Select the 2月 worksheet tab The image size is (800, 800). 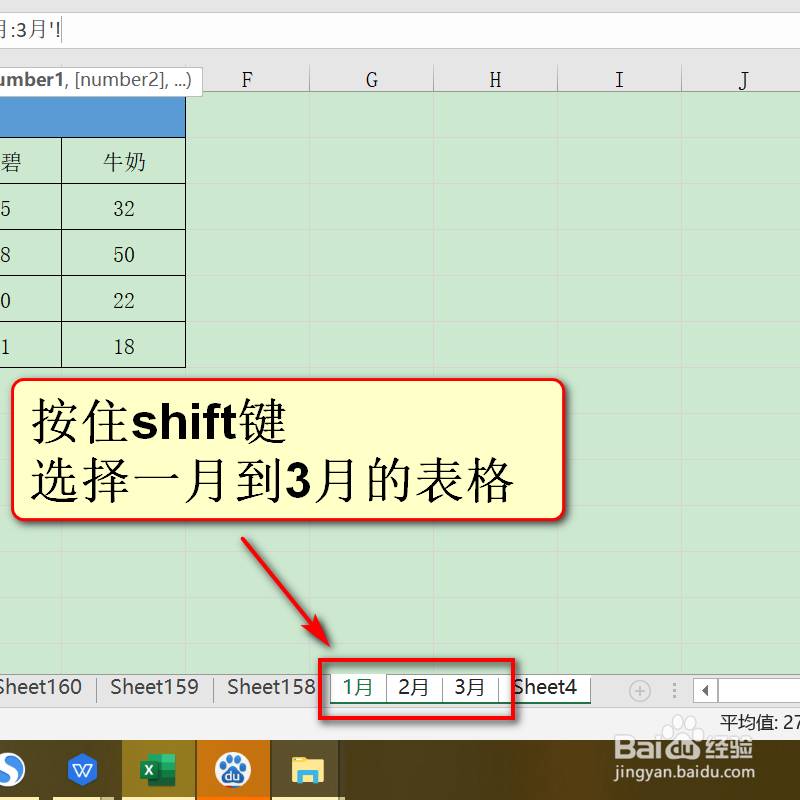point(414,687)
